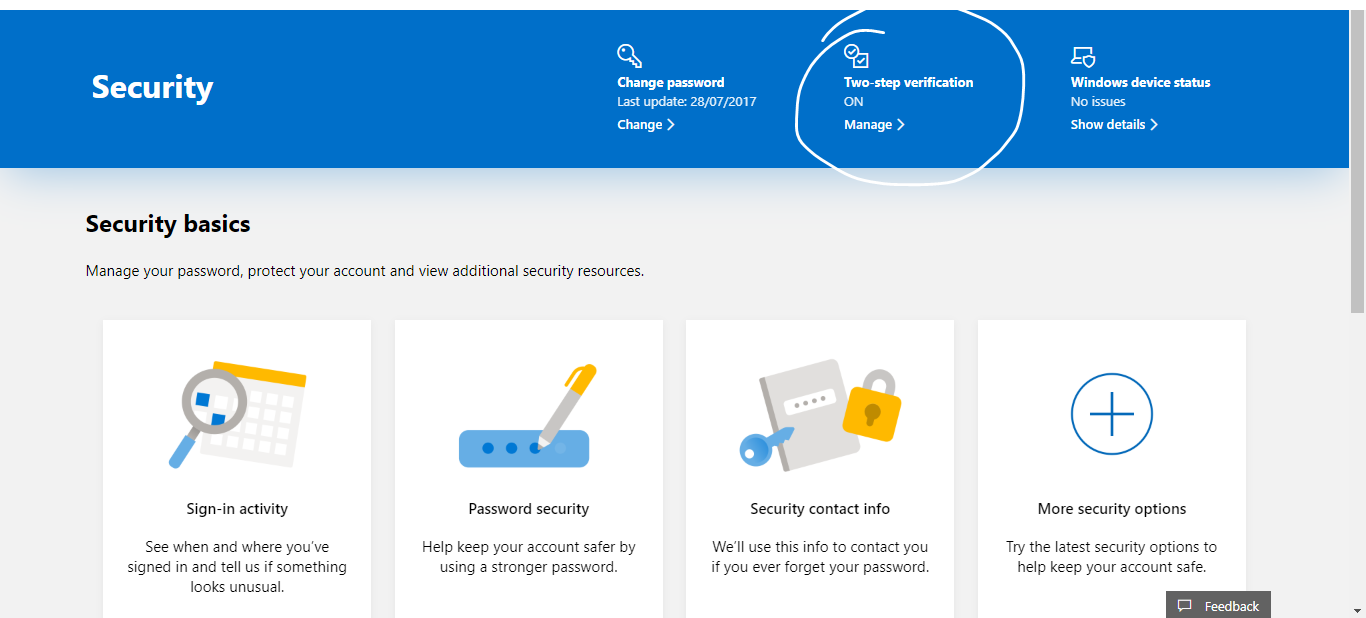The height and width of the screenshot is (618, 1366).
Task: Click the Manage your password description text
Action: [365, 271]
